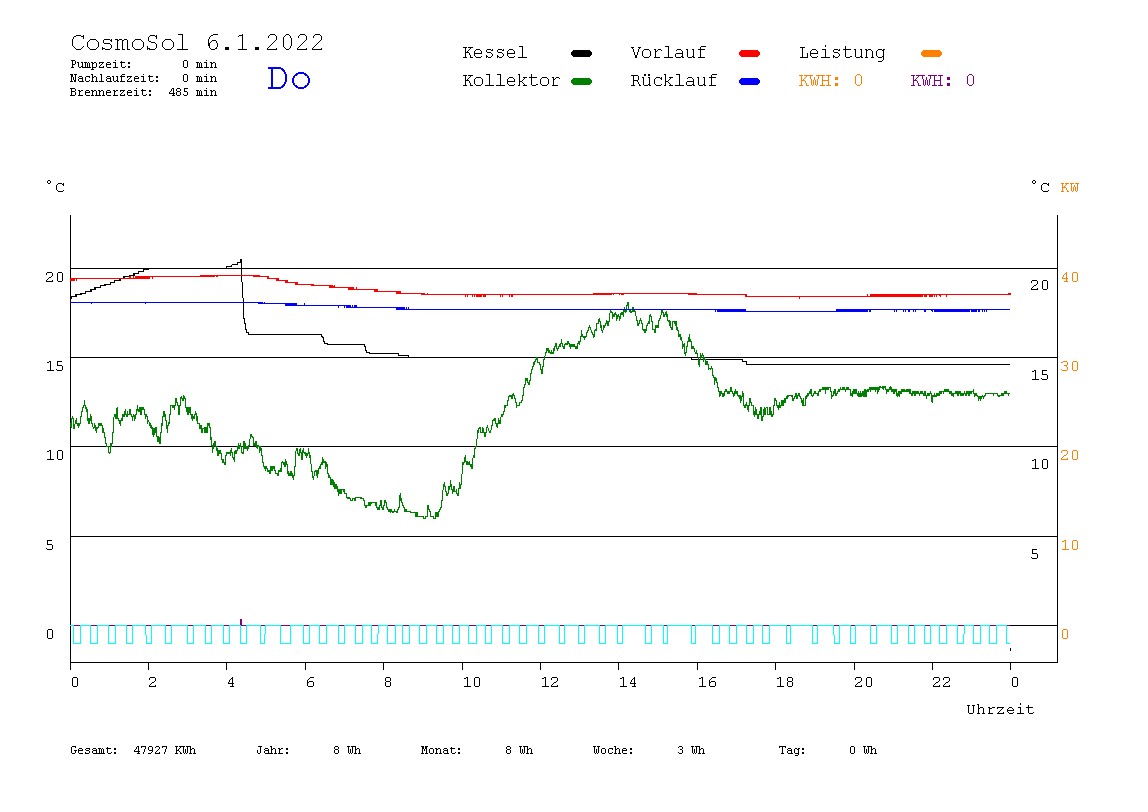
Task: Click the blue weekday label Do
Action: [288, 78]
